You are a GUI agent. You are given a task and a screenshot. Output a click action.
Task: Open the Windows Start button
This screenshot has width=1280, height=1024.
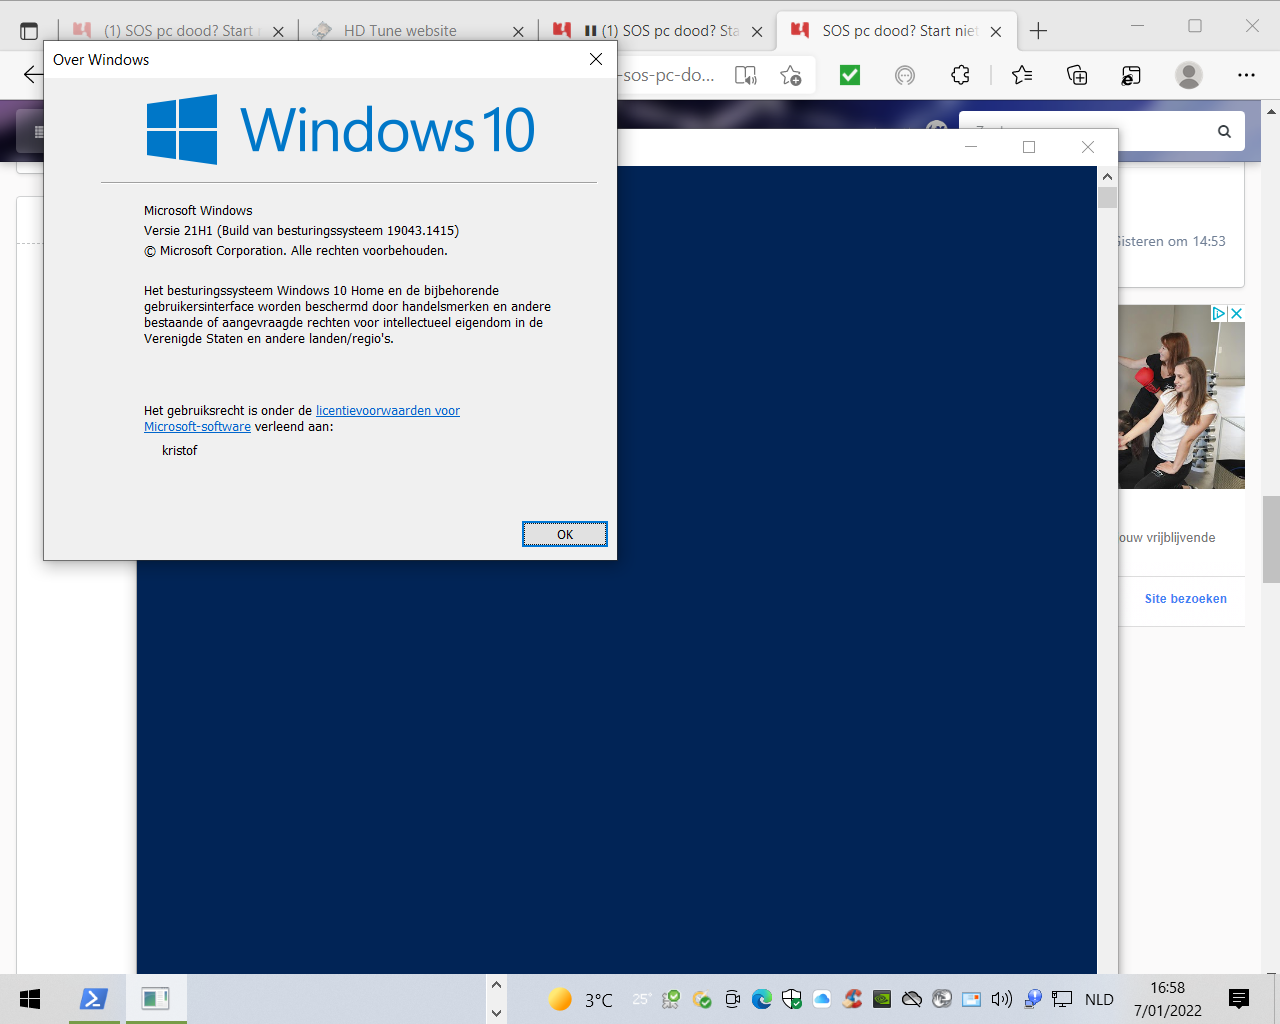coord(30,998)
